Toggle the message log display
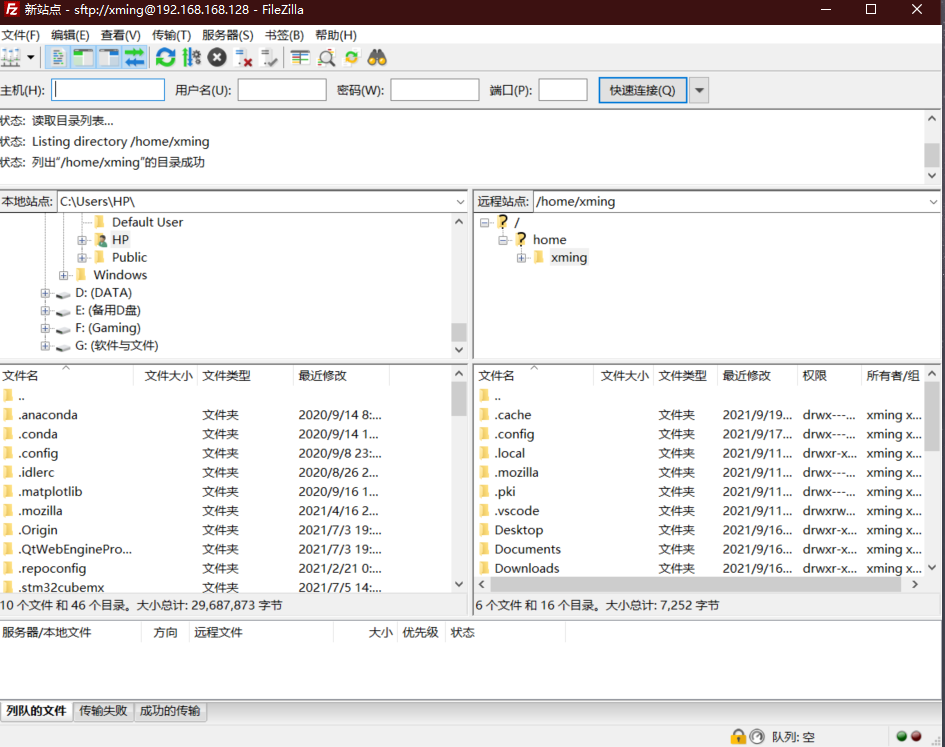This screenshot has height=747, width=945. (59, 57)
